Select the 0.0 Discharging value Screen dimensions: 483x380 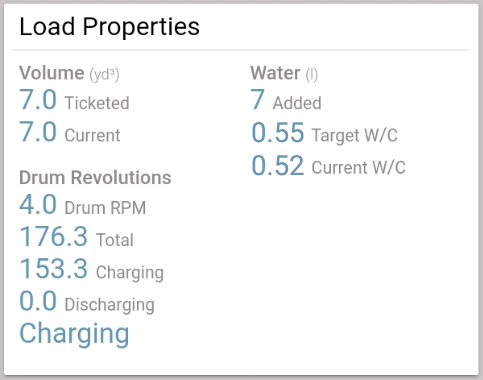[38, 301]
